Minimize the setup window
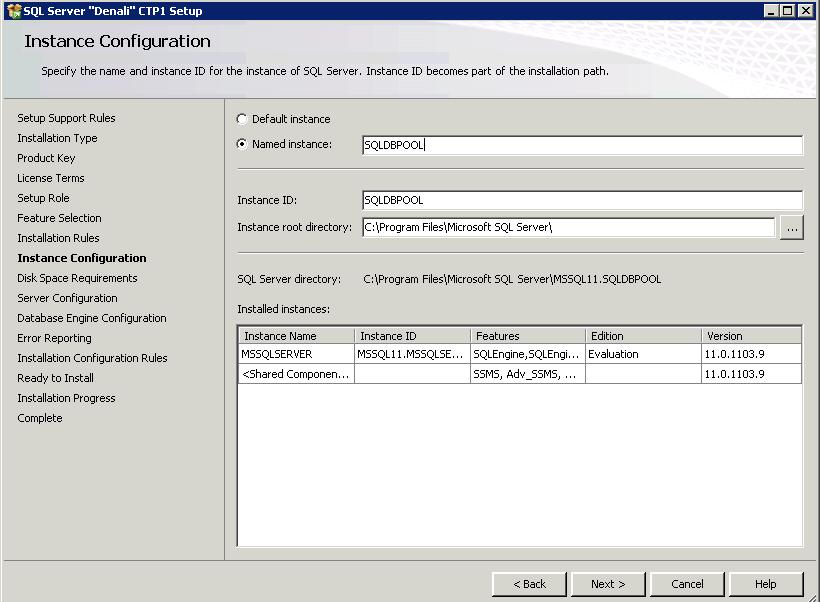This screenshot has height=602, width=820. pyautogui.click(x=773, y=11)
